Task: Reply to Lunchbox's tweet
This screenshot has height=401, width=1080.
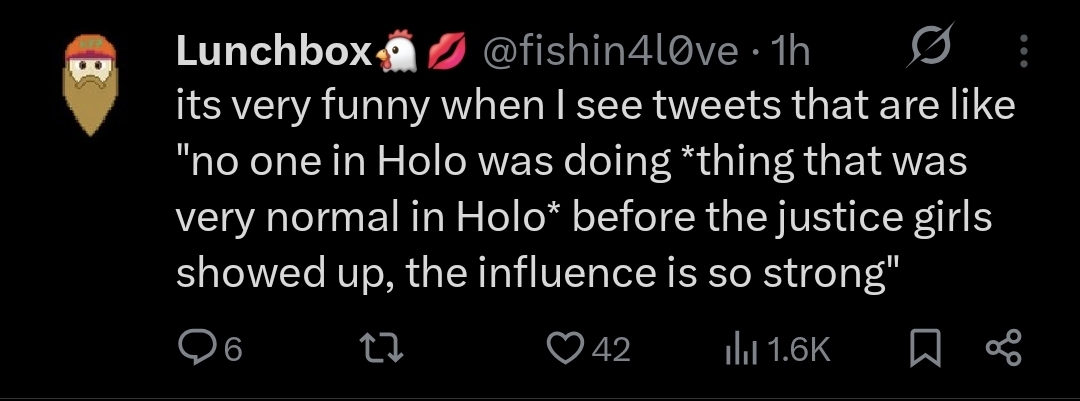Action: [193, 348]
